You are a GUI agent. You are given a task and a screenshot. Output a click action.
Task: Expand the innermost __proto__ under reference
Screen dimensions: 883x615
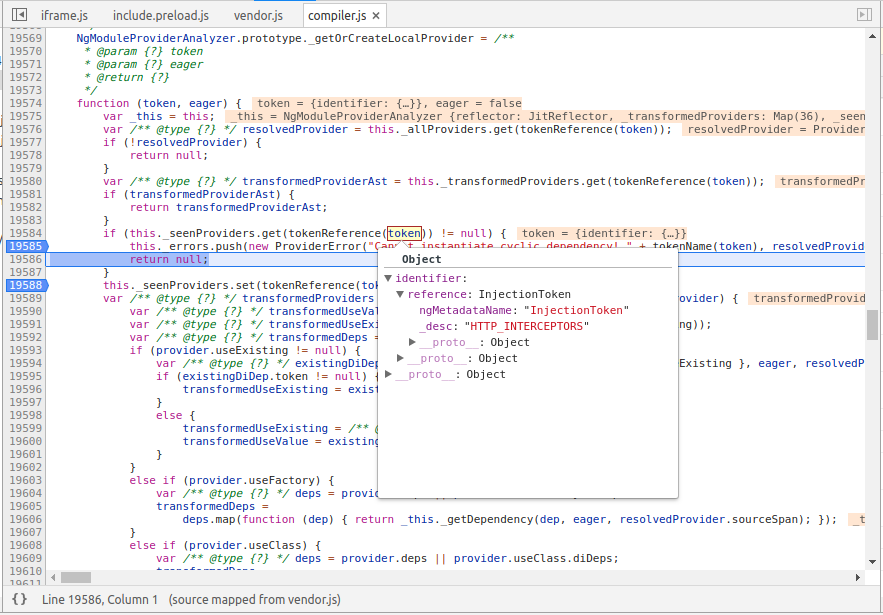coord(412,342)
